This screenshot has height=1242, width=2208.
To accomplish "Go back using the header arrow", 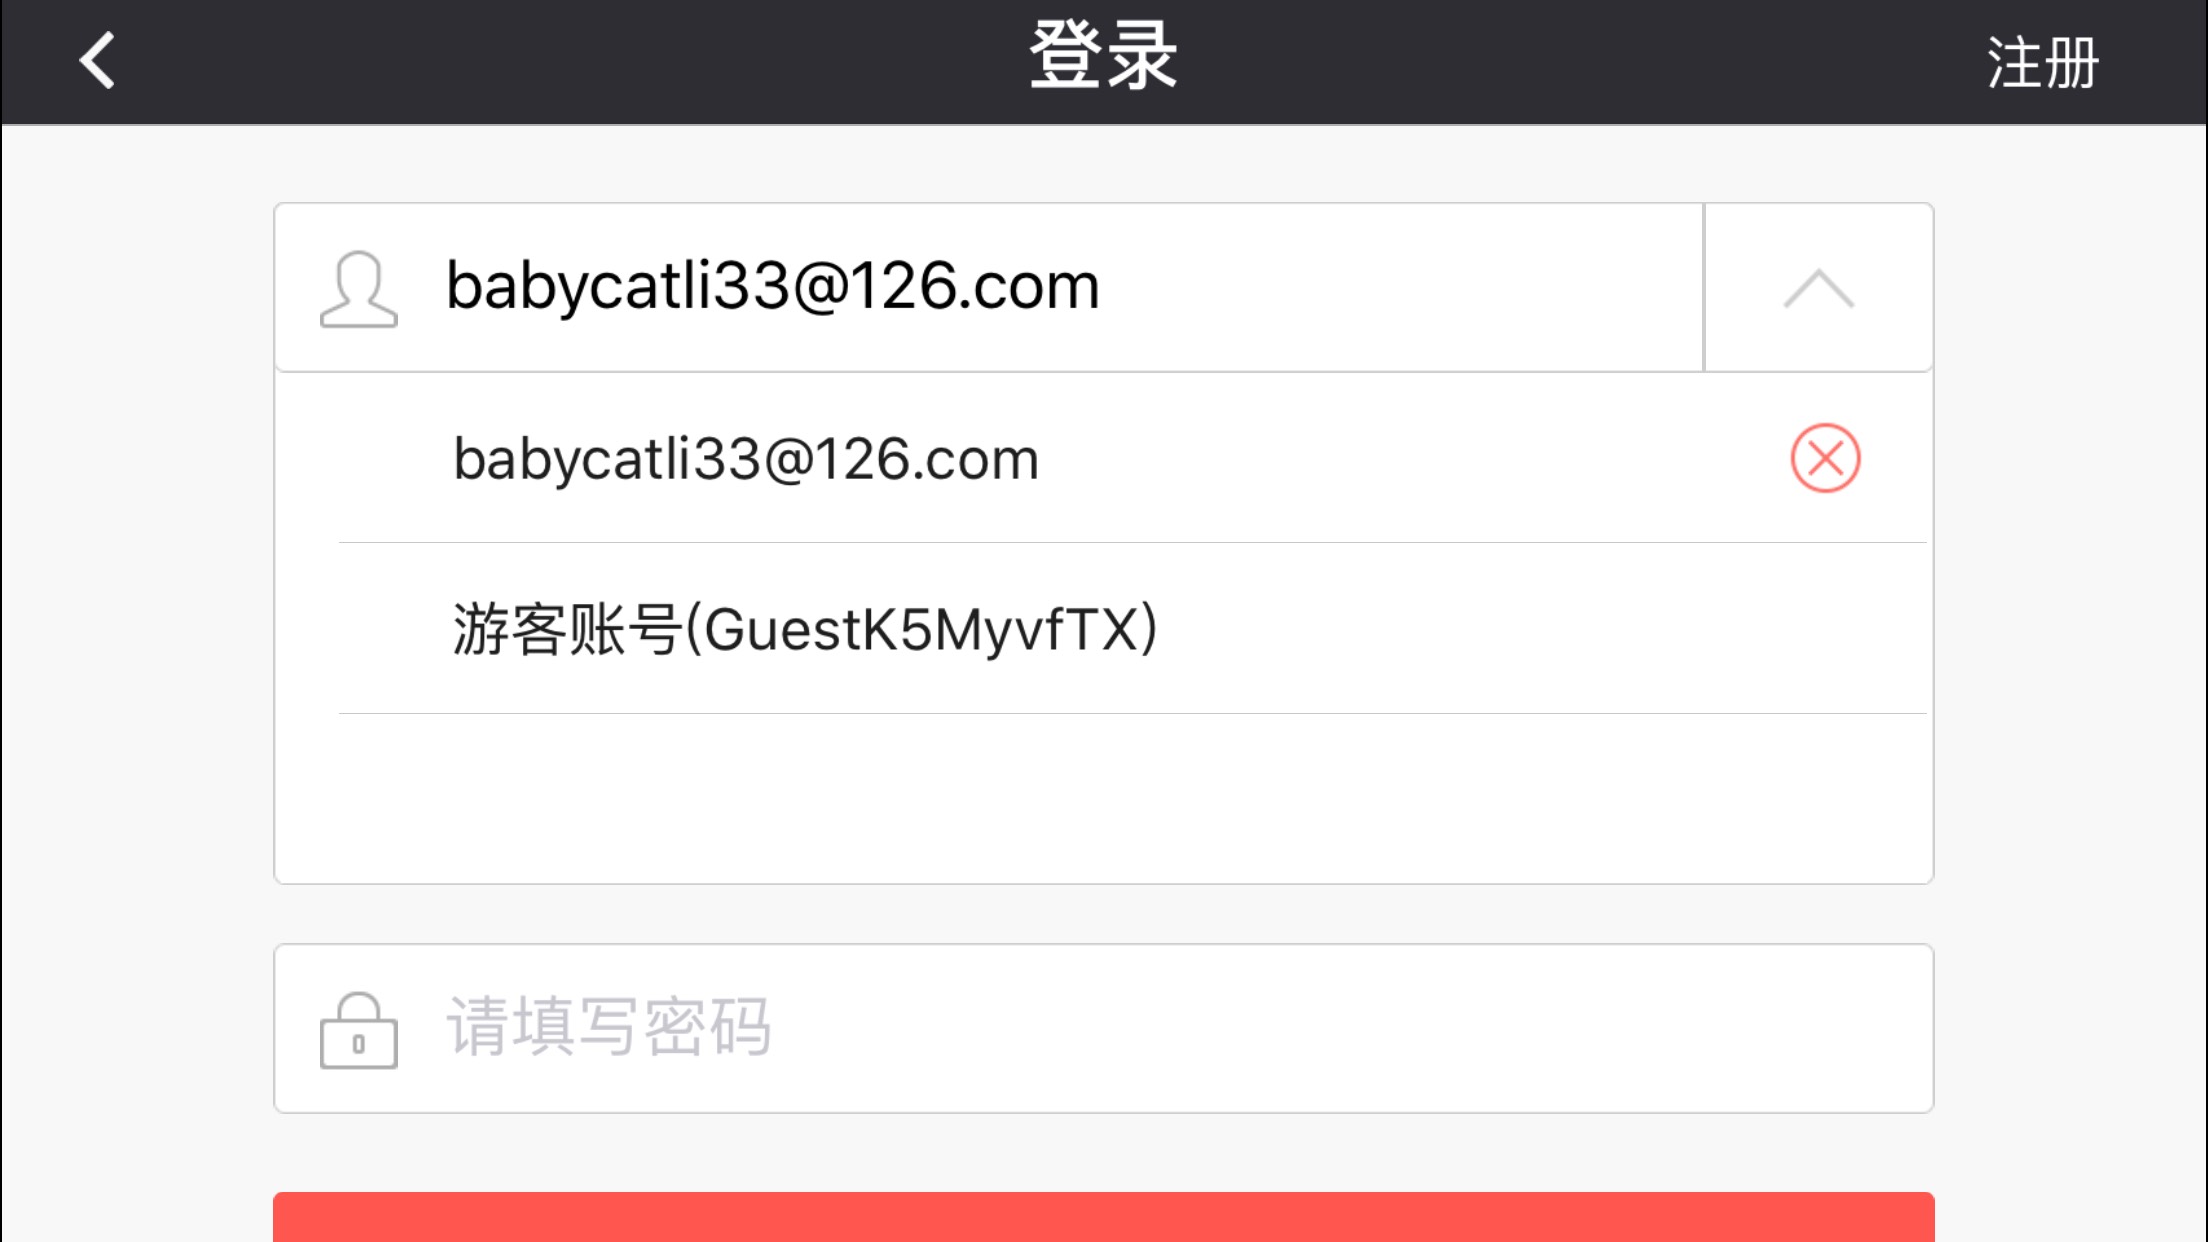I will (x=97, y=61).
